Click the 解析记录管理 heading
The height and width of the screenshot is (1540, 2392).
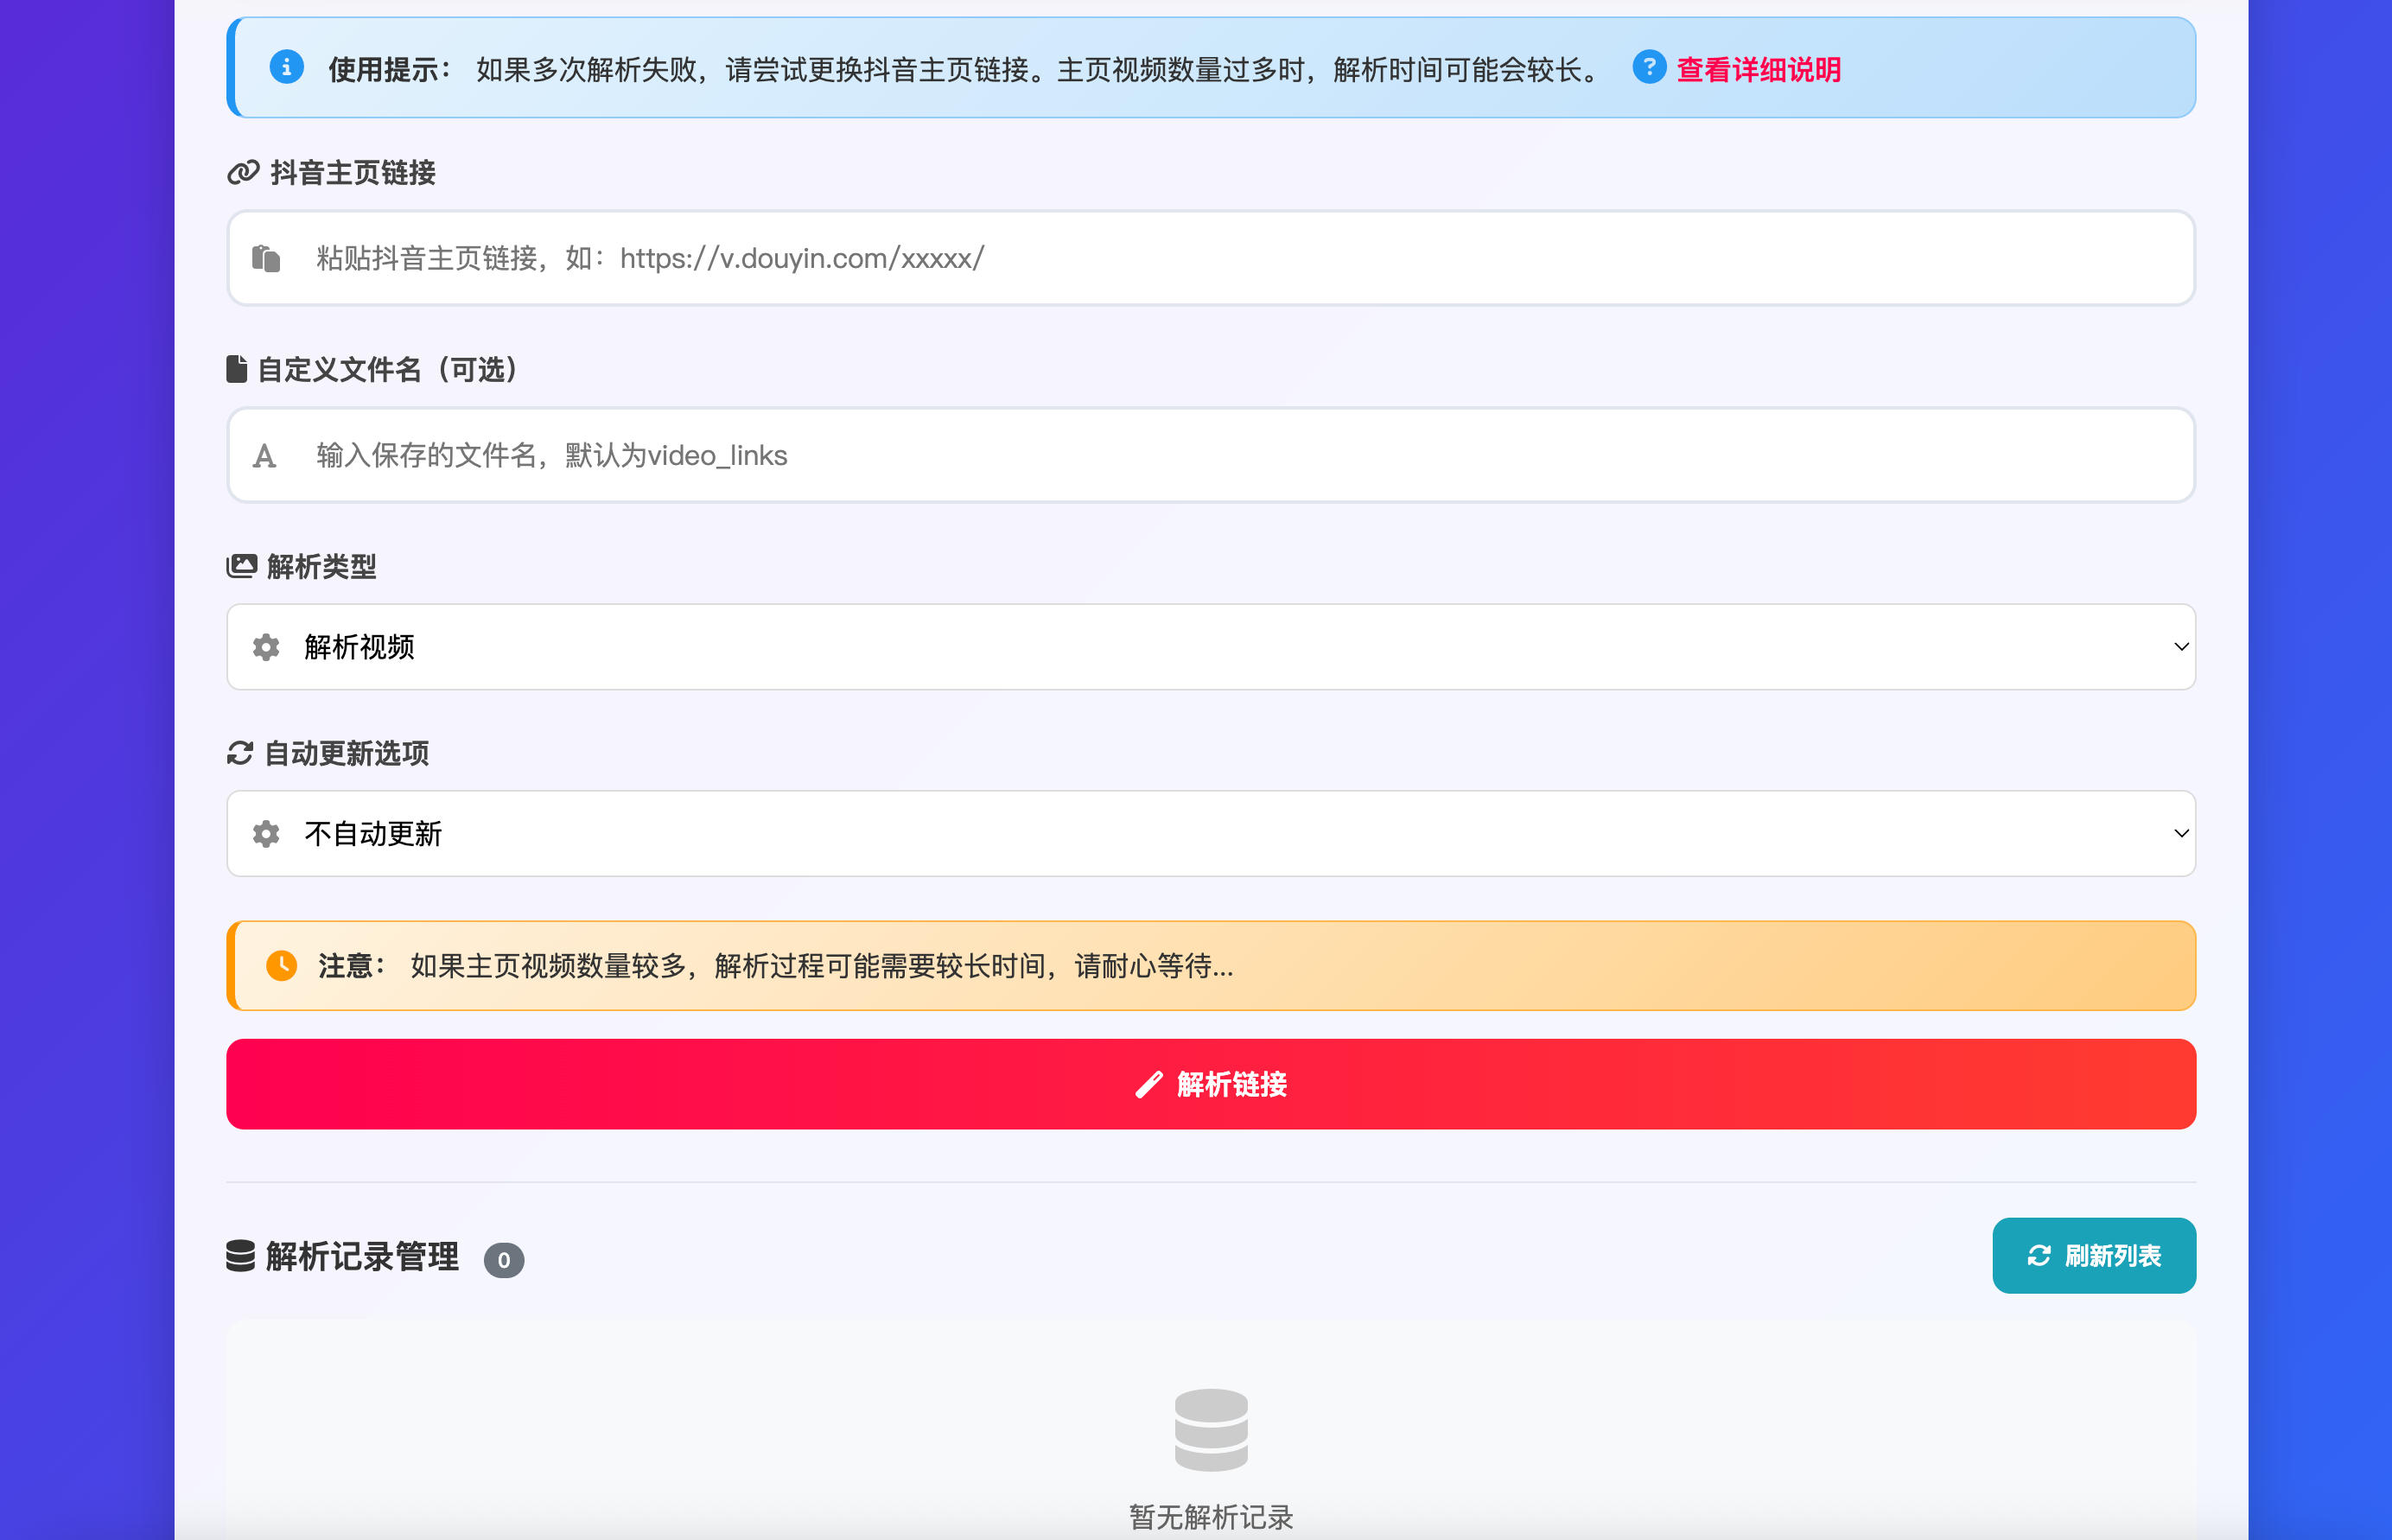coord(362,1257)
